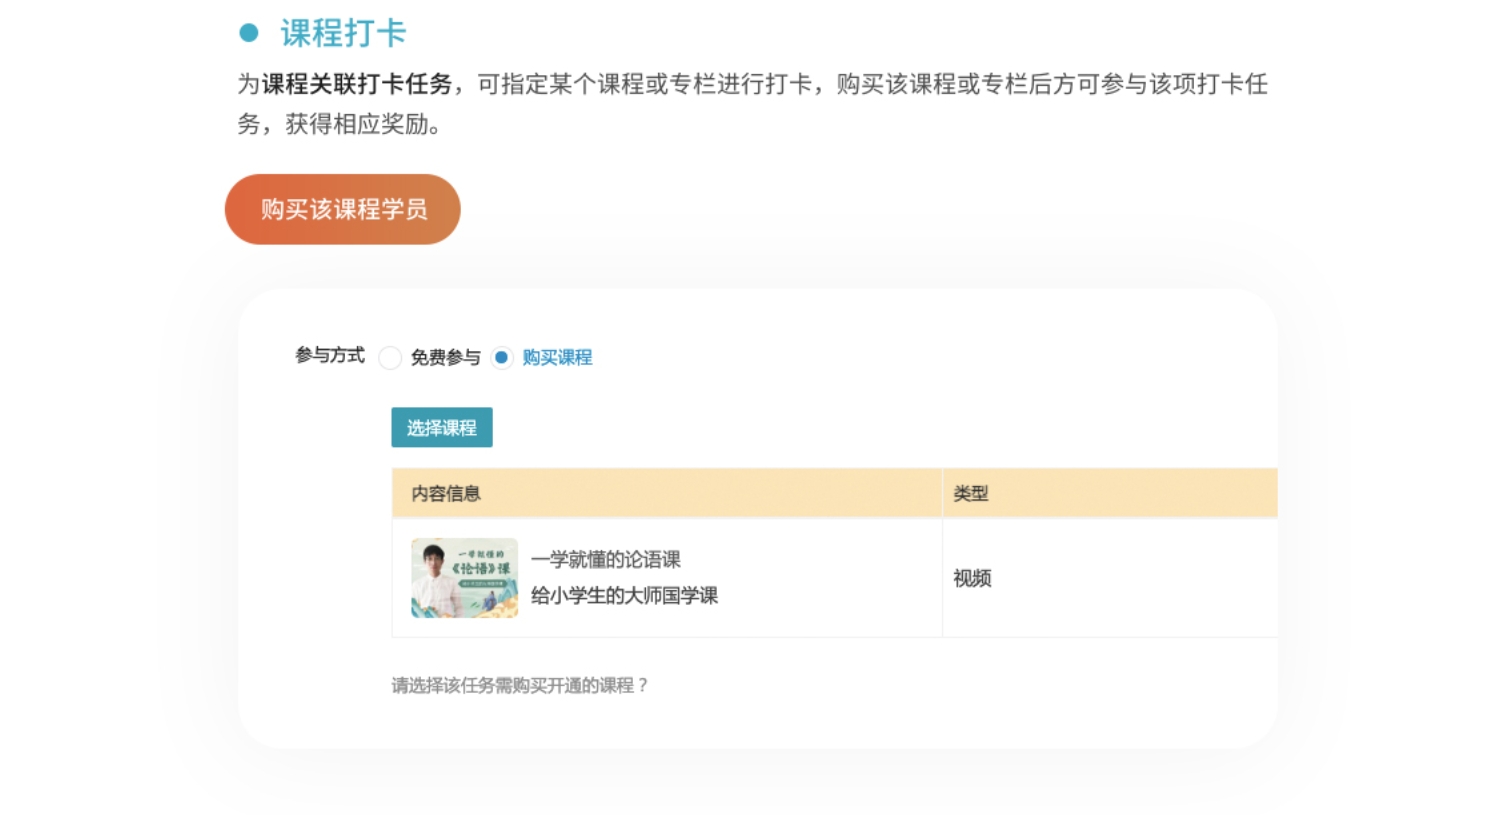Open the 论语课 course thumbnail image
This screenshot has height=815, width=1493.
(465, 578)
